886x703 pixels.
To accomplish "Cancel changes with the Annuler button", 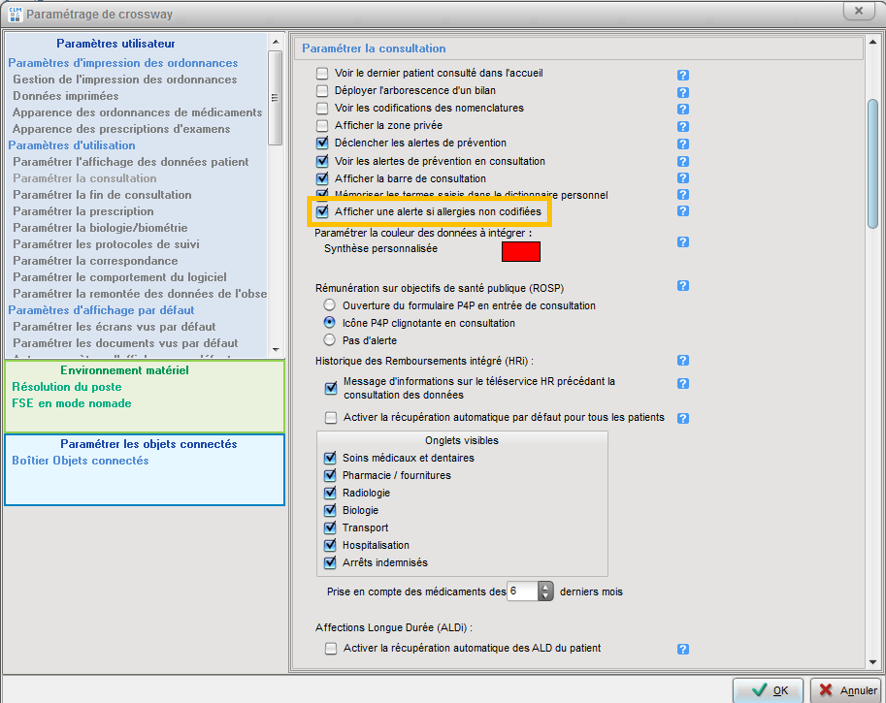I will tap(846, 691).
